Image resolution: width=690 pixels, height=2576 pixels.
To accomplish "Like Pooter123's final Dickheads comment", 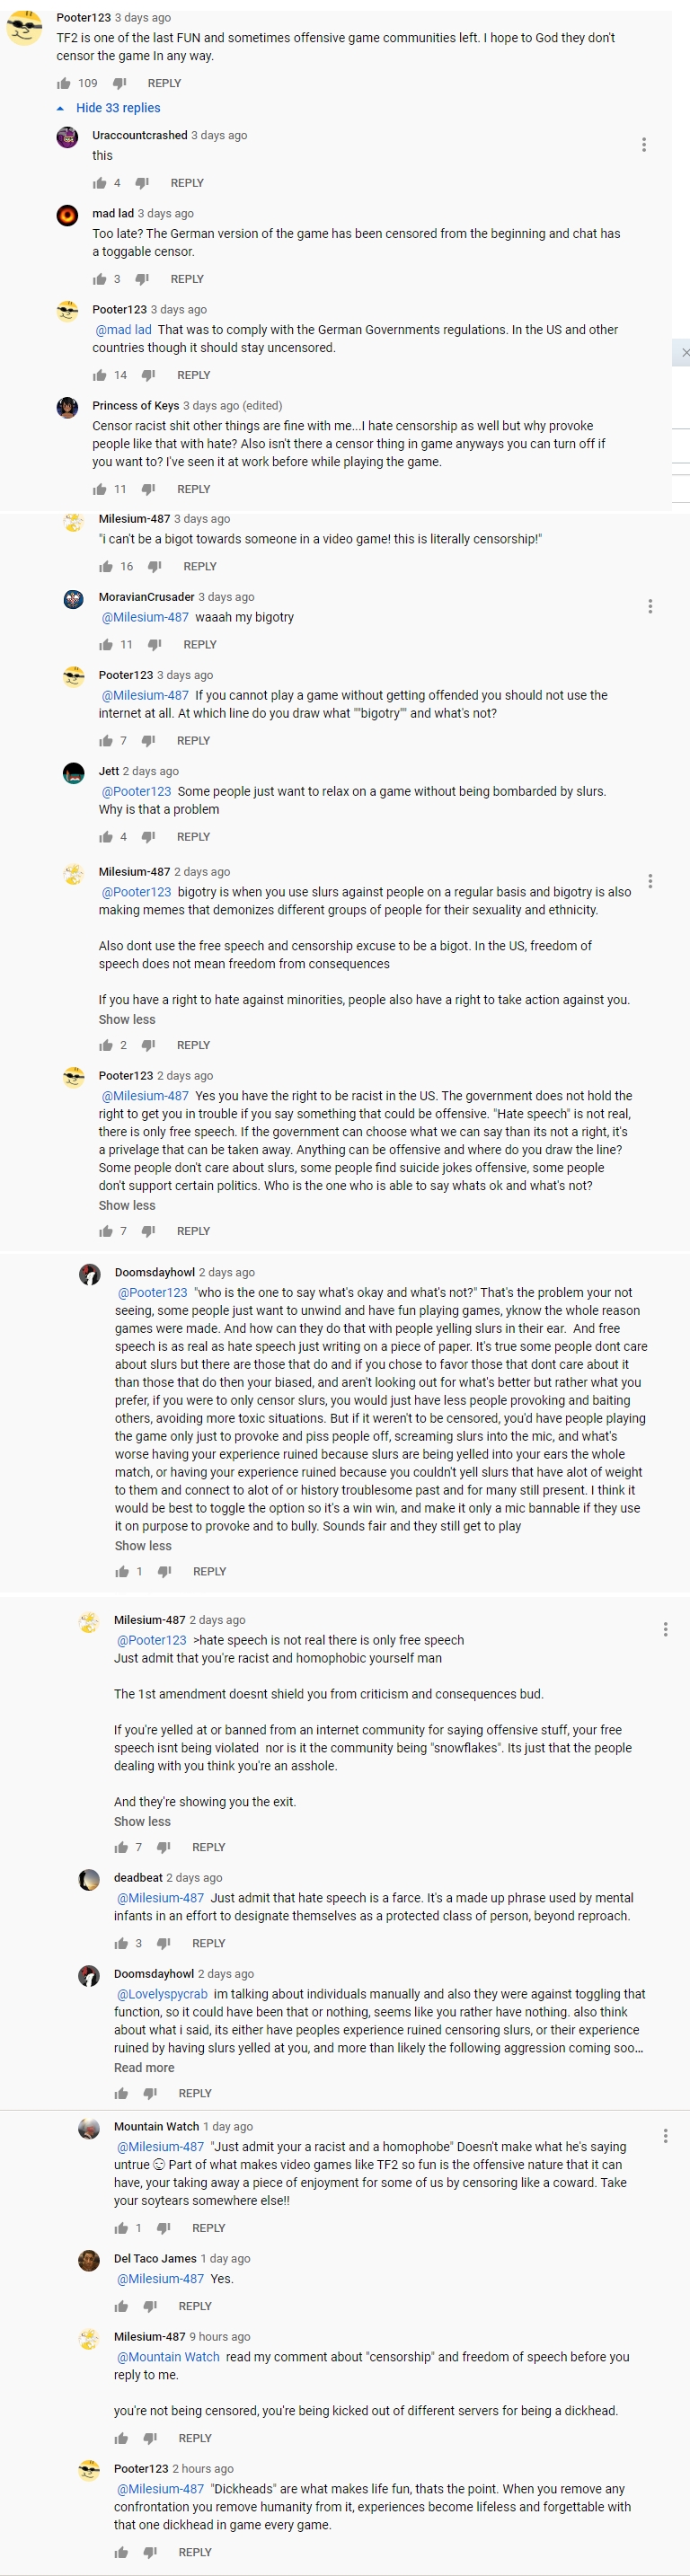I will 121,2553.
